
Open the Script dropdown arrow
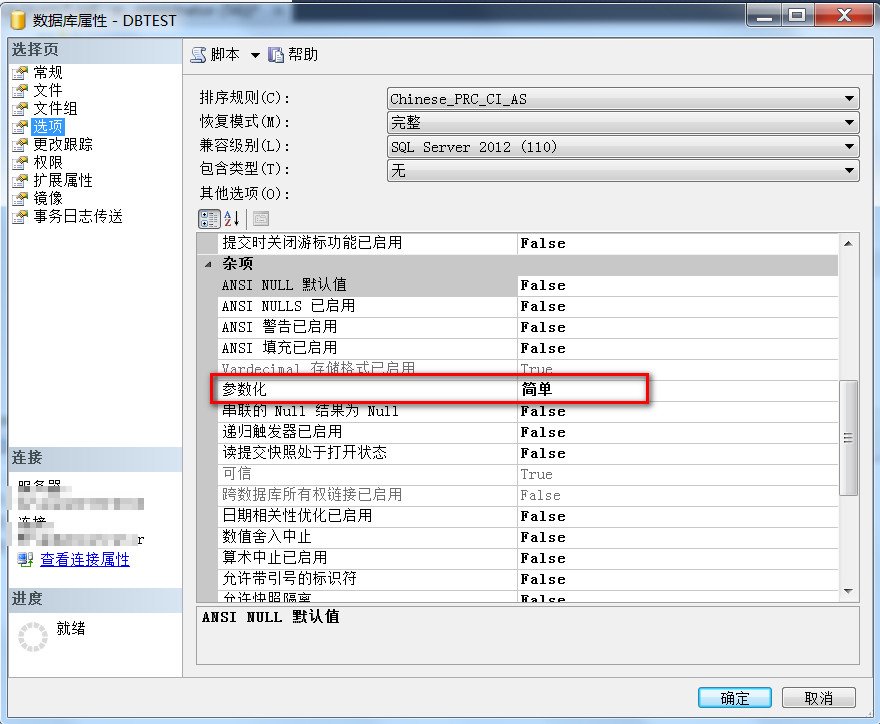[255, 55]
